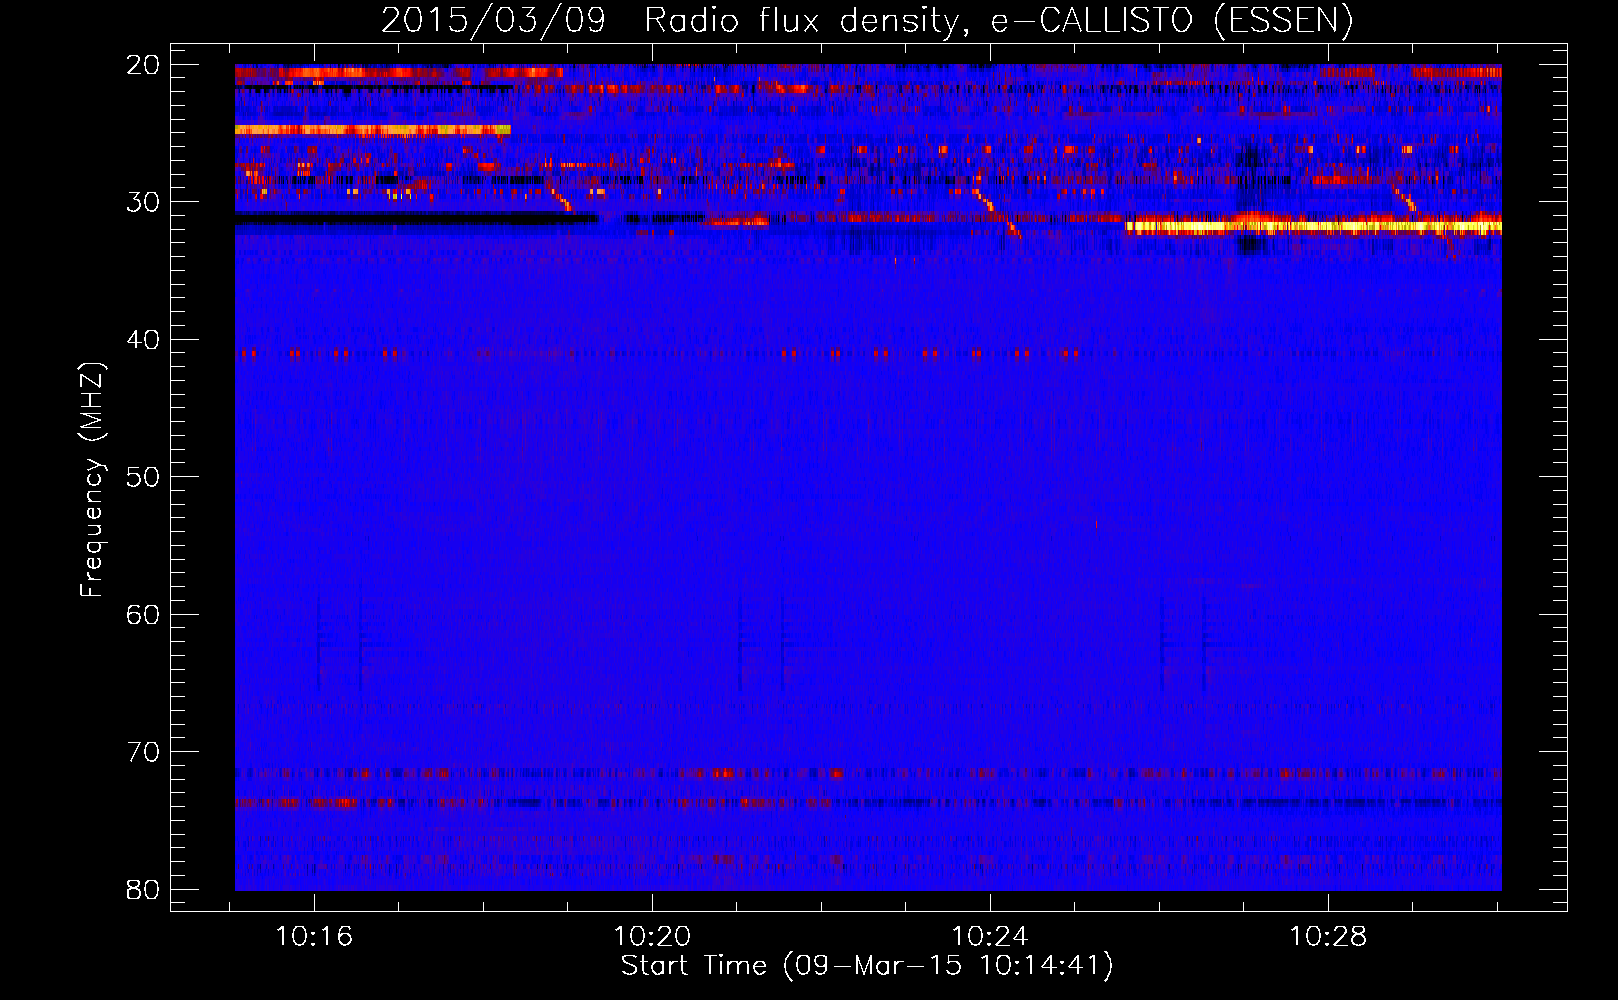Image resolution: width=1618 pixels, height=1000 pixels.
Task: Click the 10:28 time tick label
Action: [1328, 937]
